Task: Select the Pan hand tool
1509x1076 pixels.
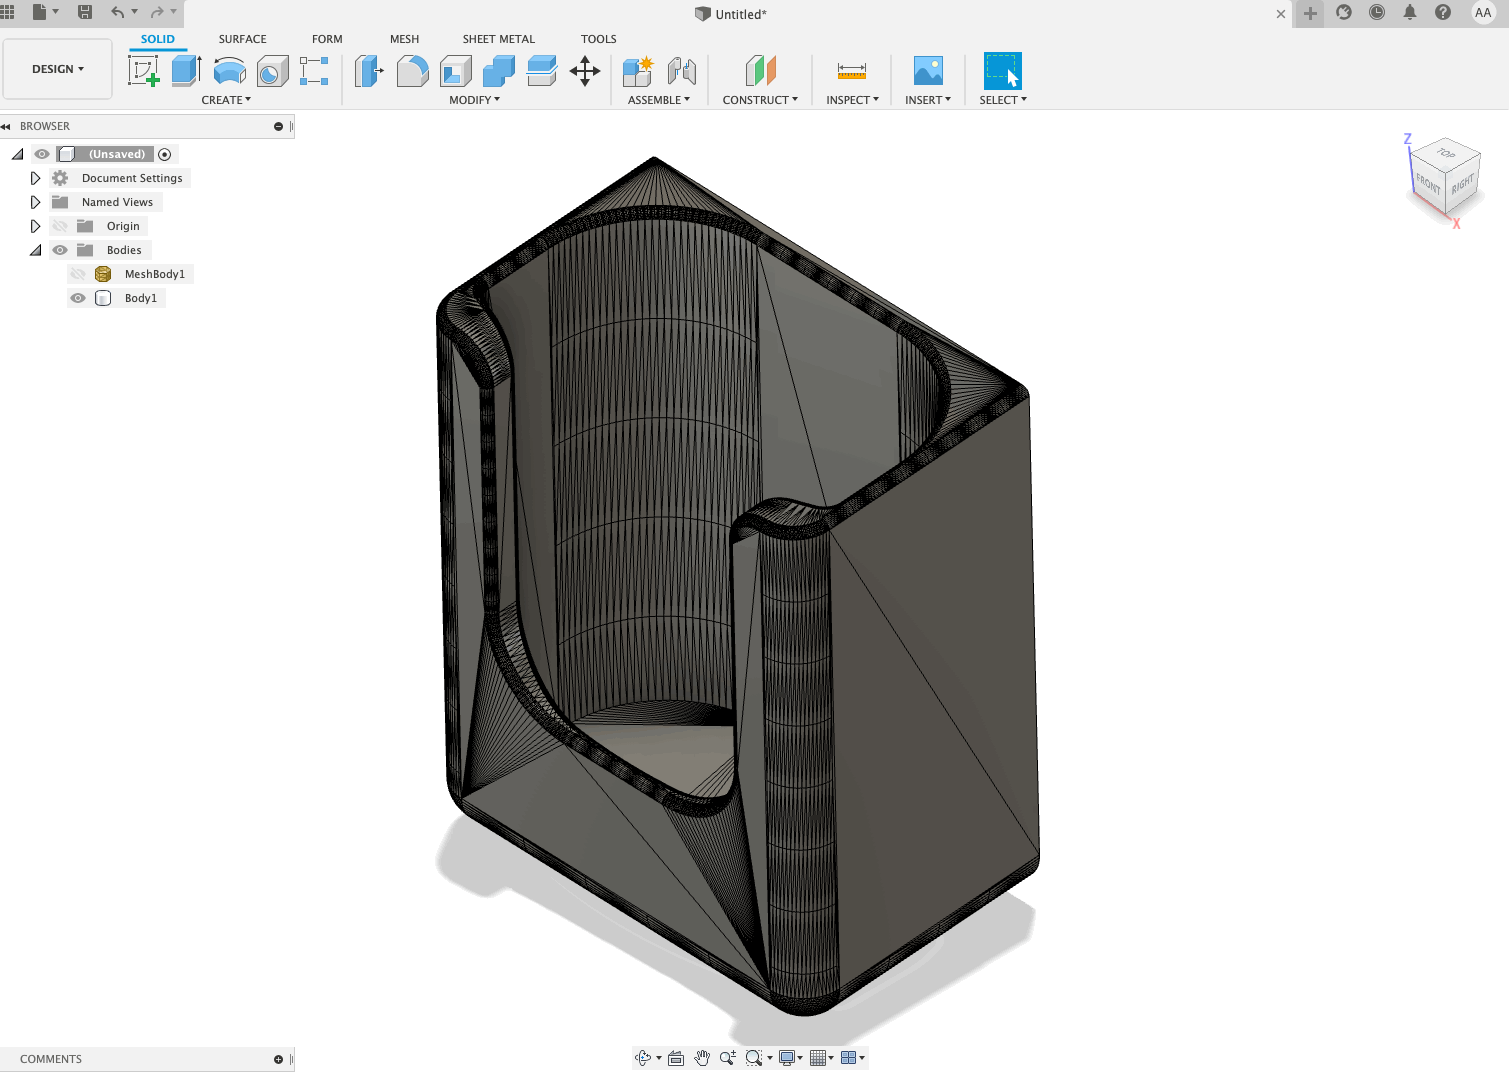Action: click(x=702, y=1058)
